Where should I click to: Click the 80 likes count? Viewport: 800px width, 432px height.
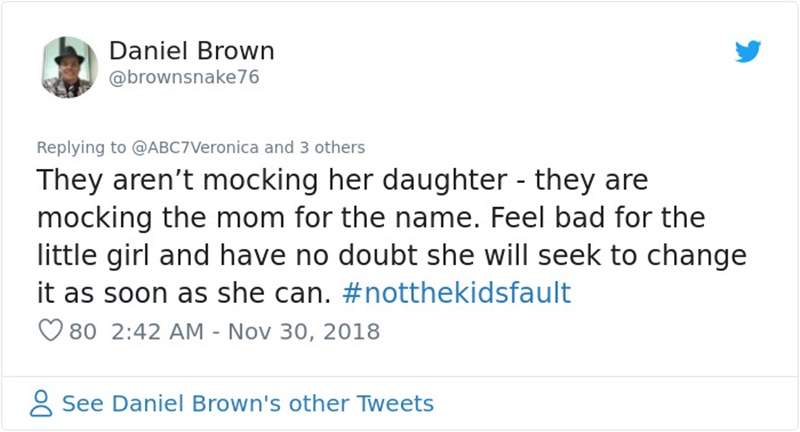click(82, 332)
